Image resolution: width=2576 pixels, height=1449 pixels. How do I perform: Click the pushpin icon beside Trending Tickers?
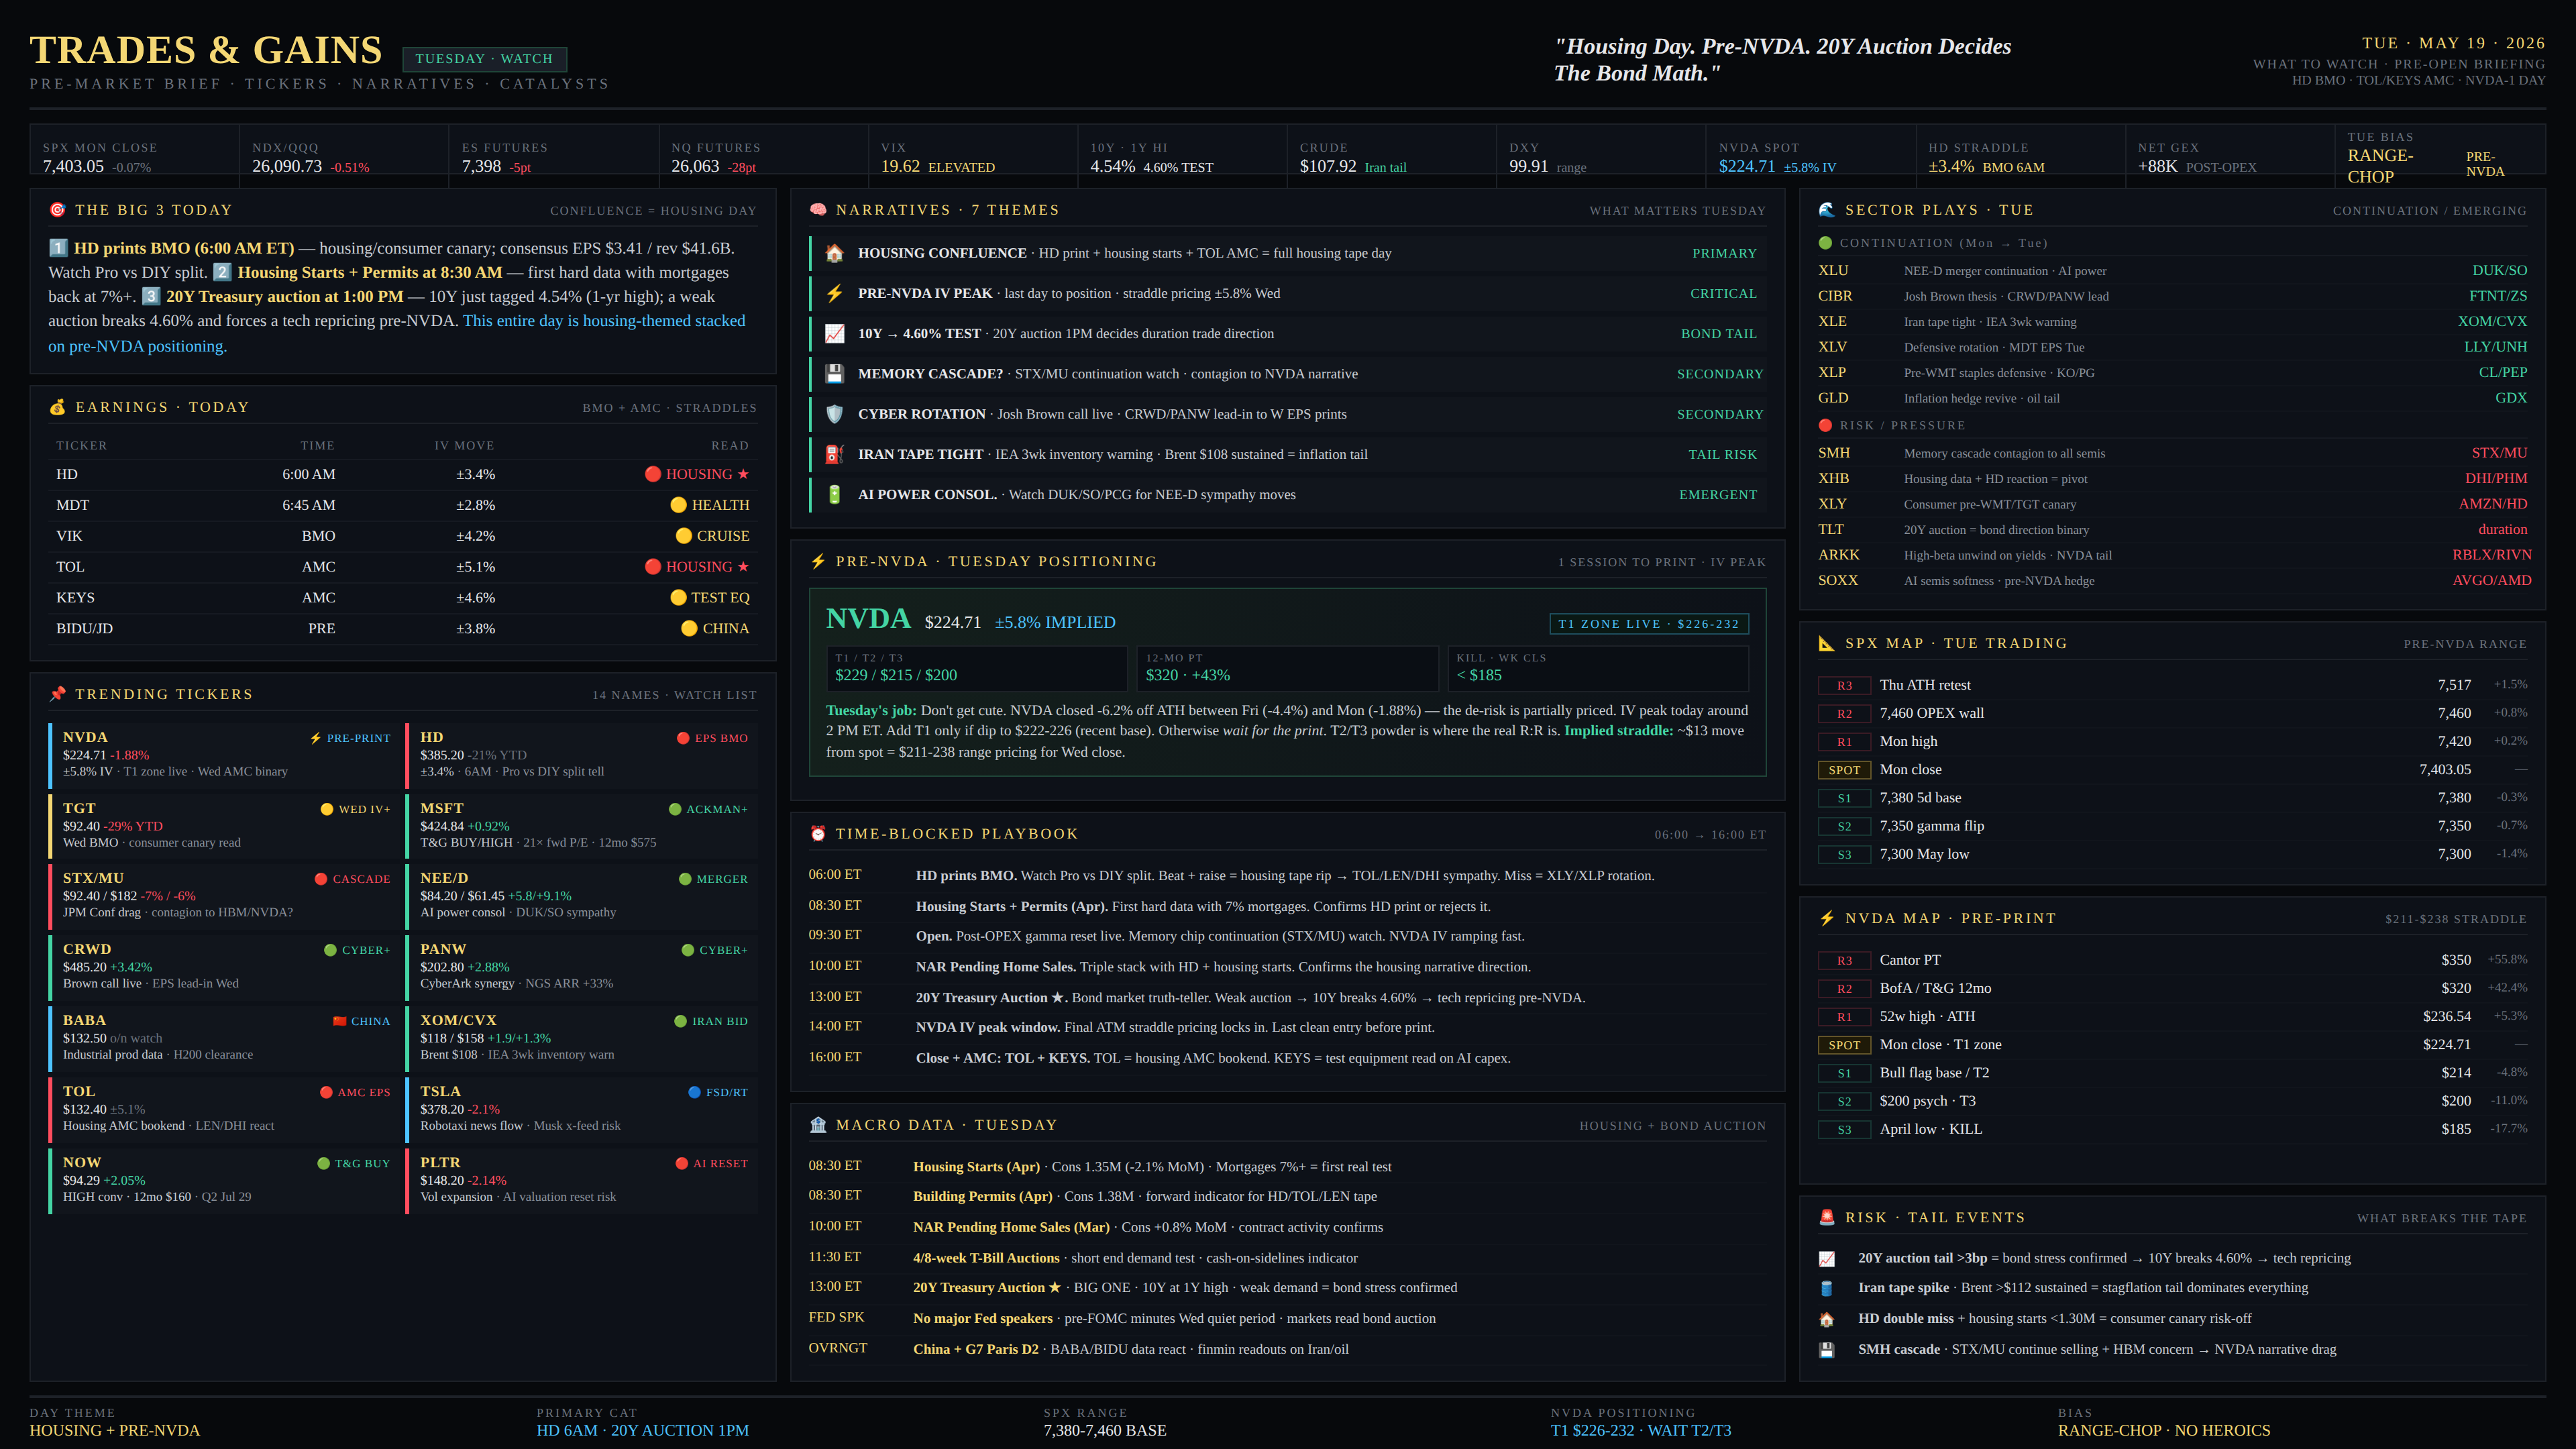57,694
